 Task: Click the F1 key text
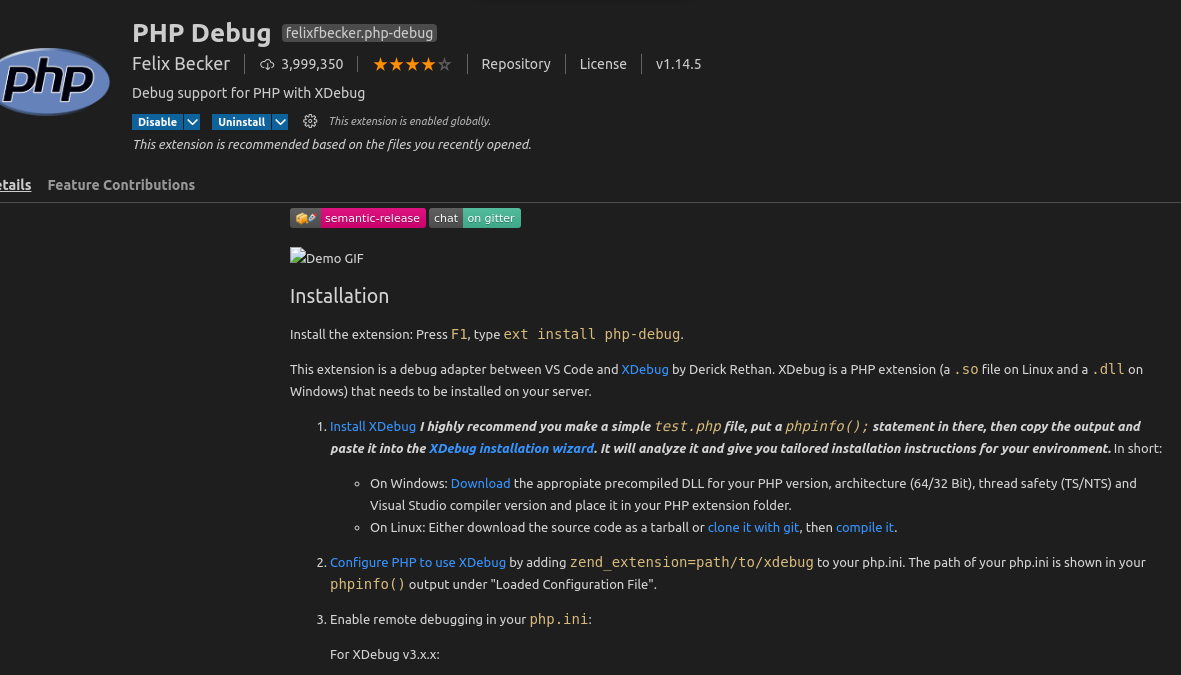[x=459, y=334]
